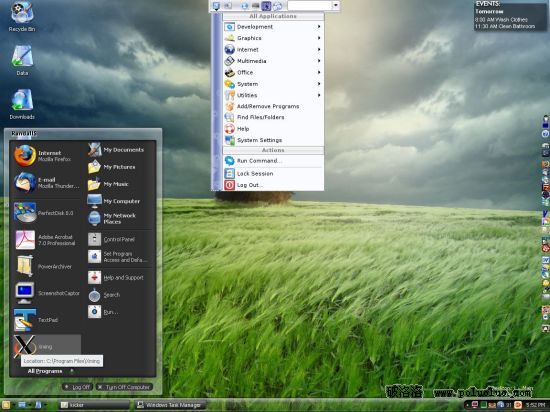Open My Network Places in the start menu

[x=119, y=218]
